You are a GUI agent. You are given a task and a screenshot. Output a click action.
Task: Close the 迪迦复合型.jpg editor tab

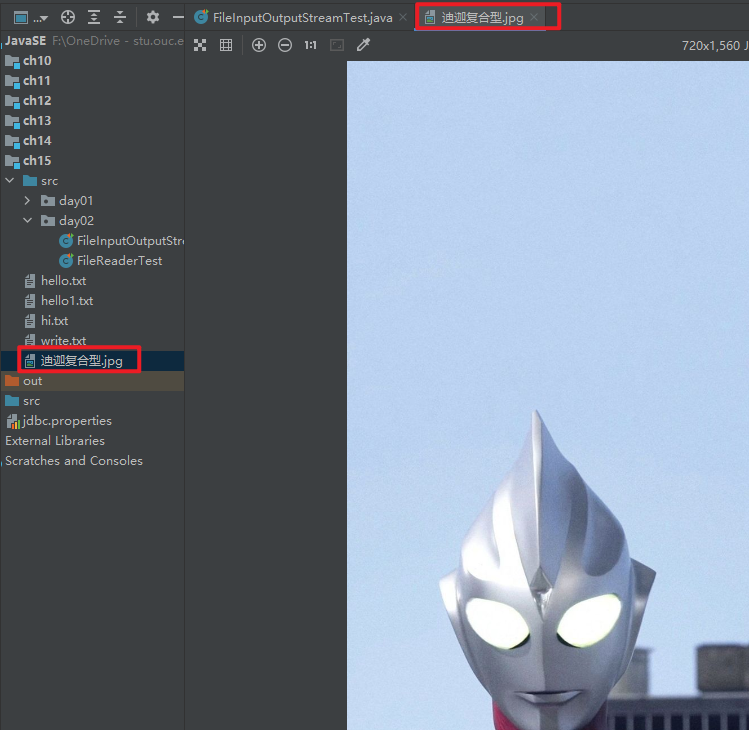click(x=534, y=18)
